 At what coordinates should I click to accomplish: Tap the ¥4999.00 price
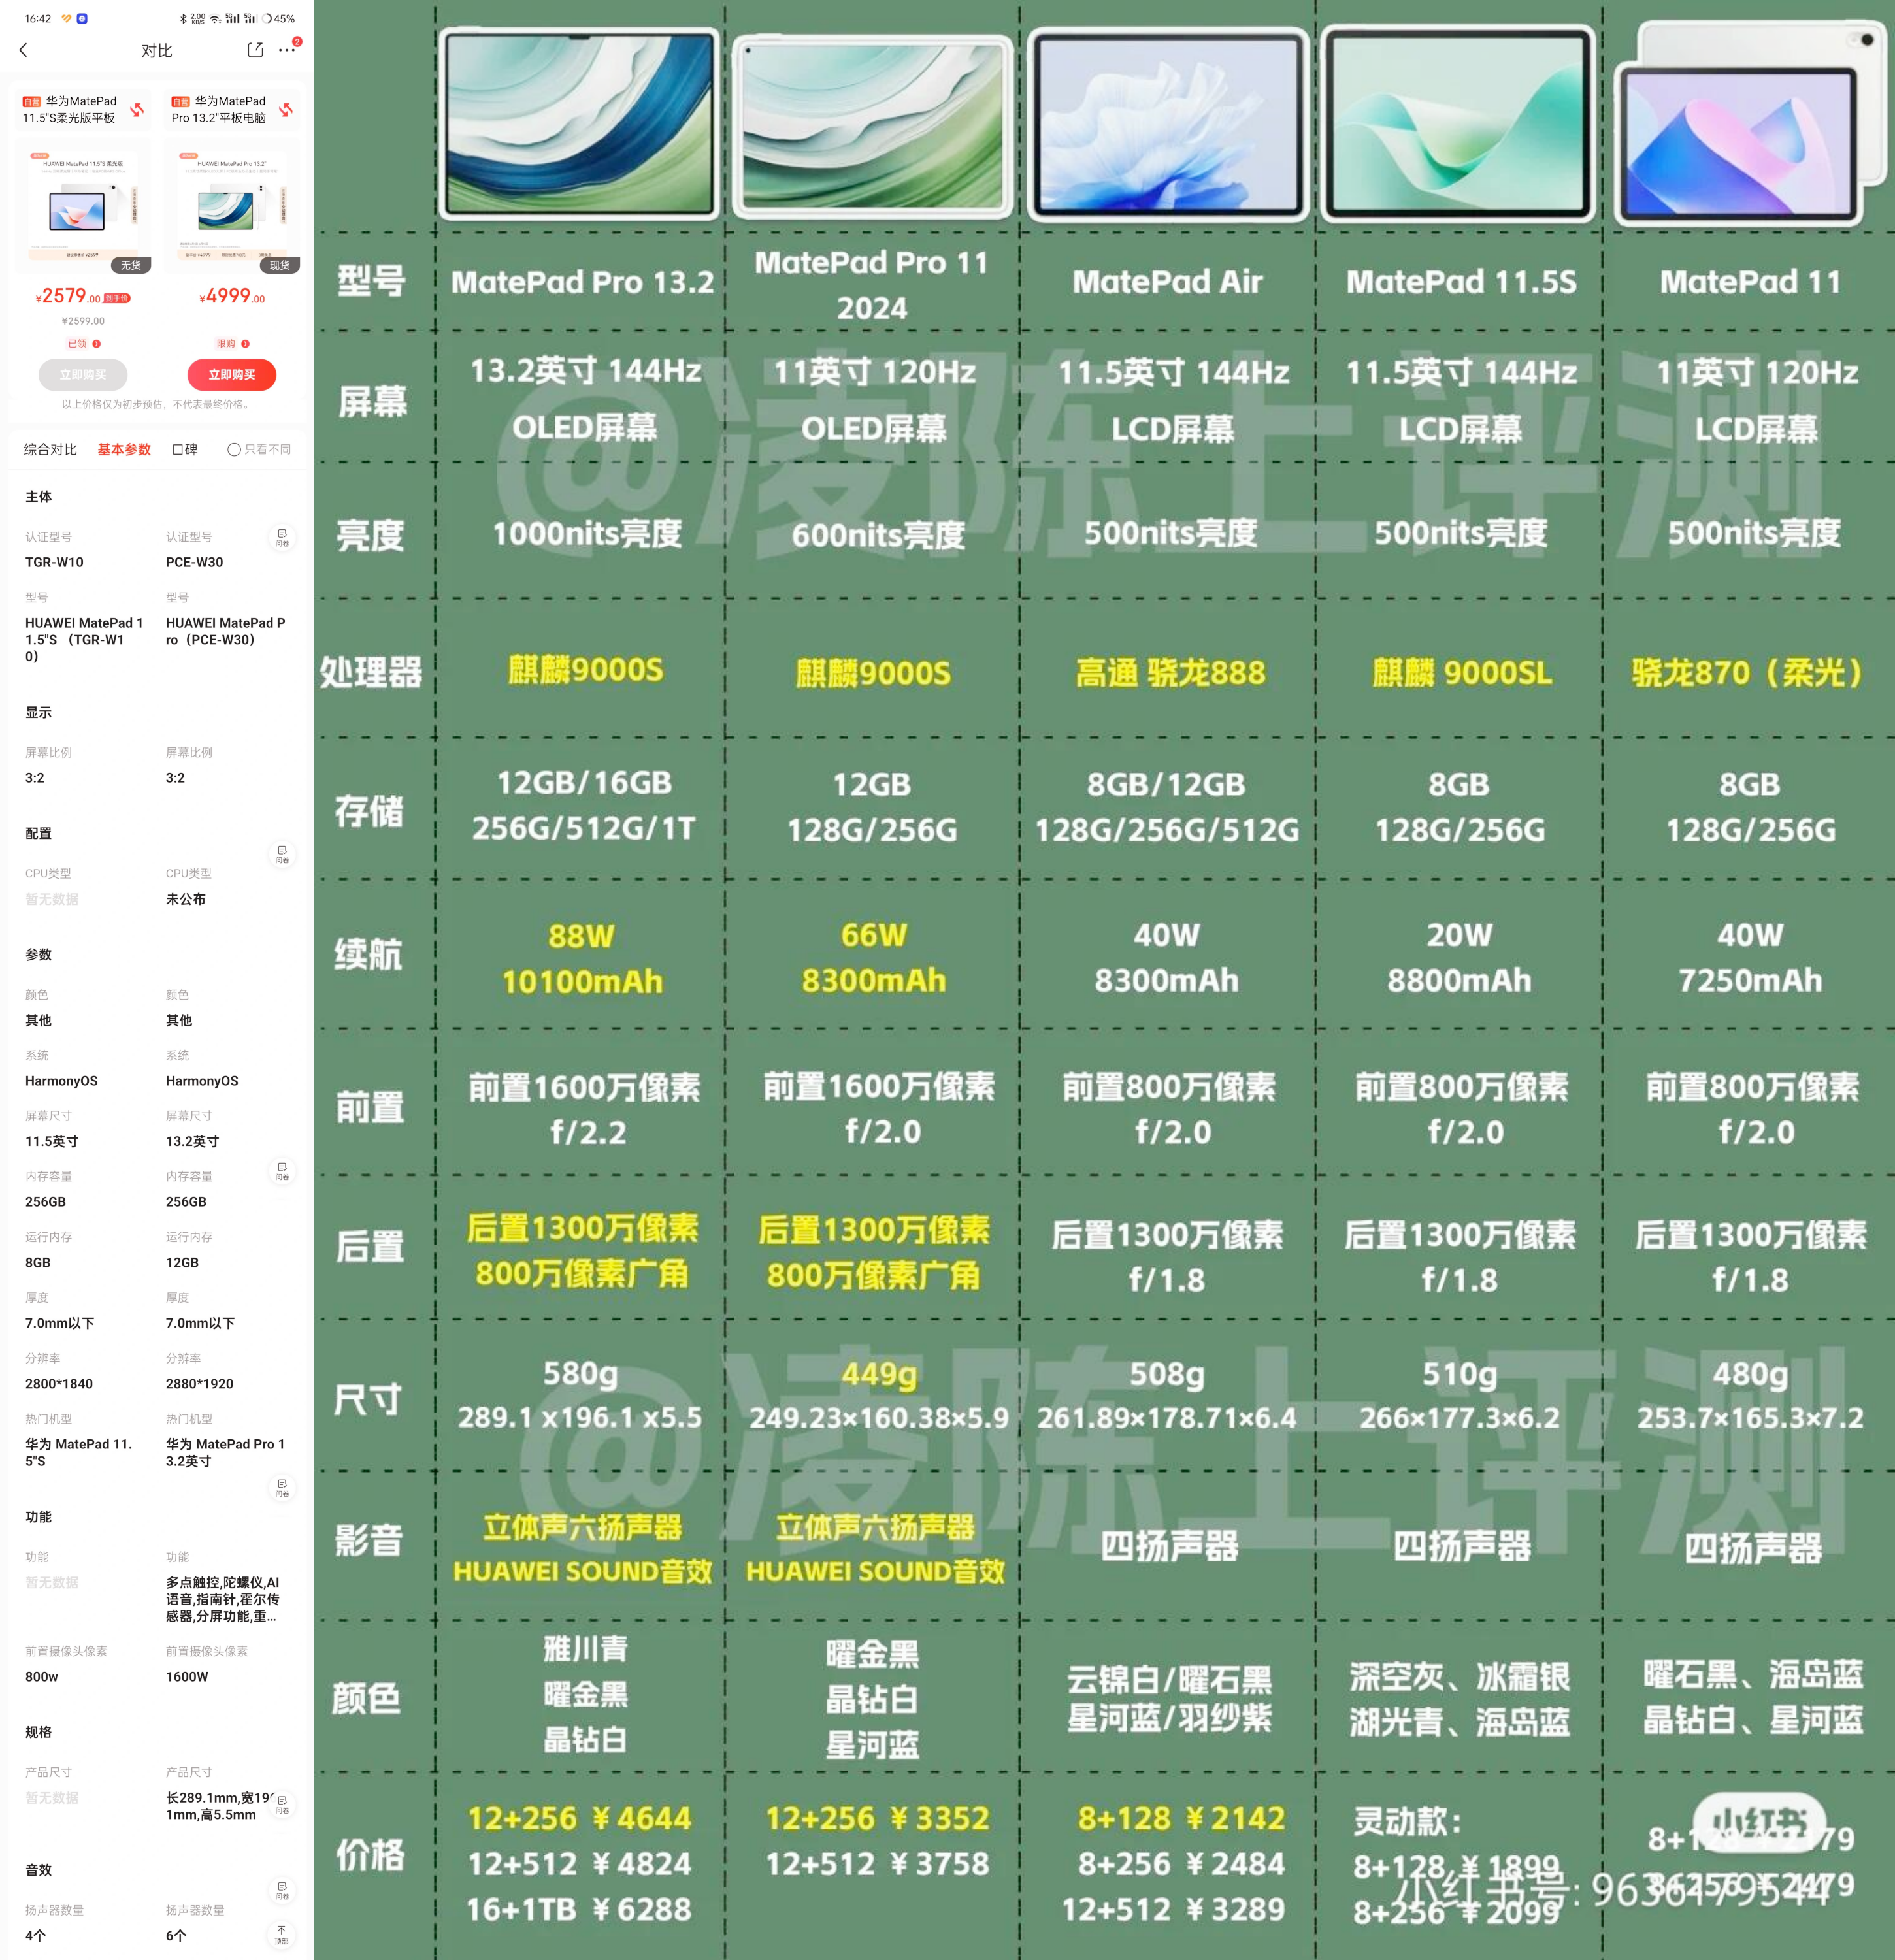click(232, 296)
